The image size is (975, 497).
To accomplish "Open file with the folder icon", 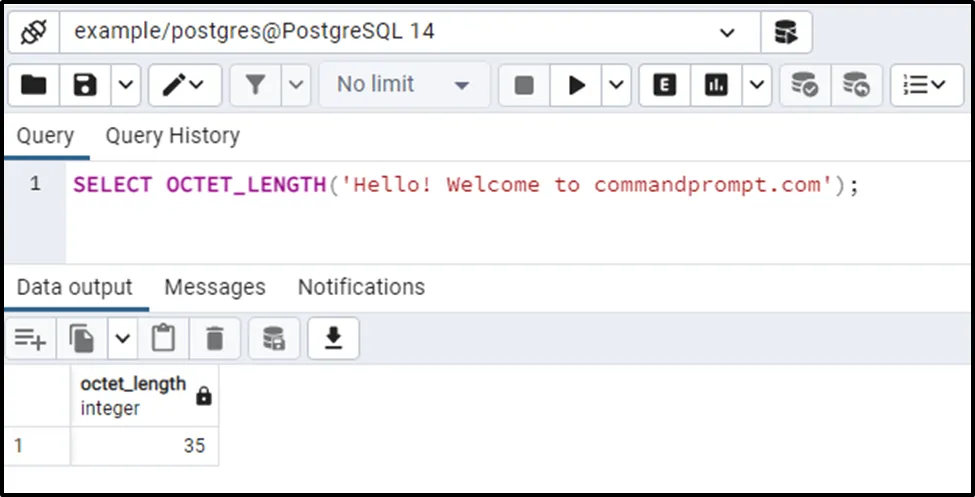I will coord(34,85).
